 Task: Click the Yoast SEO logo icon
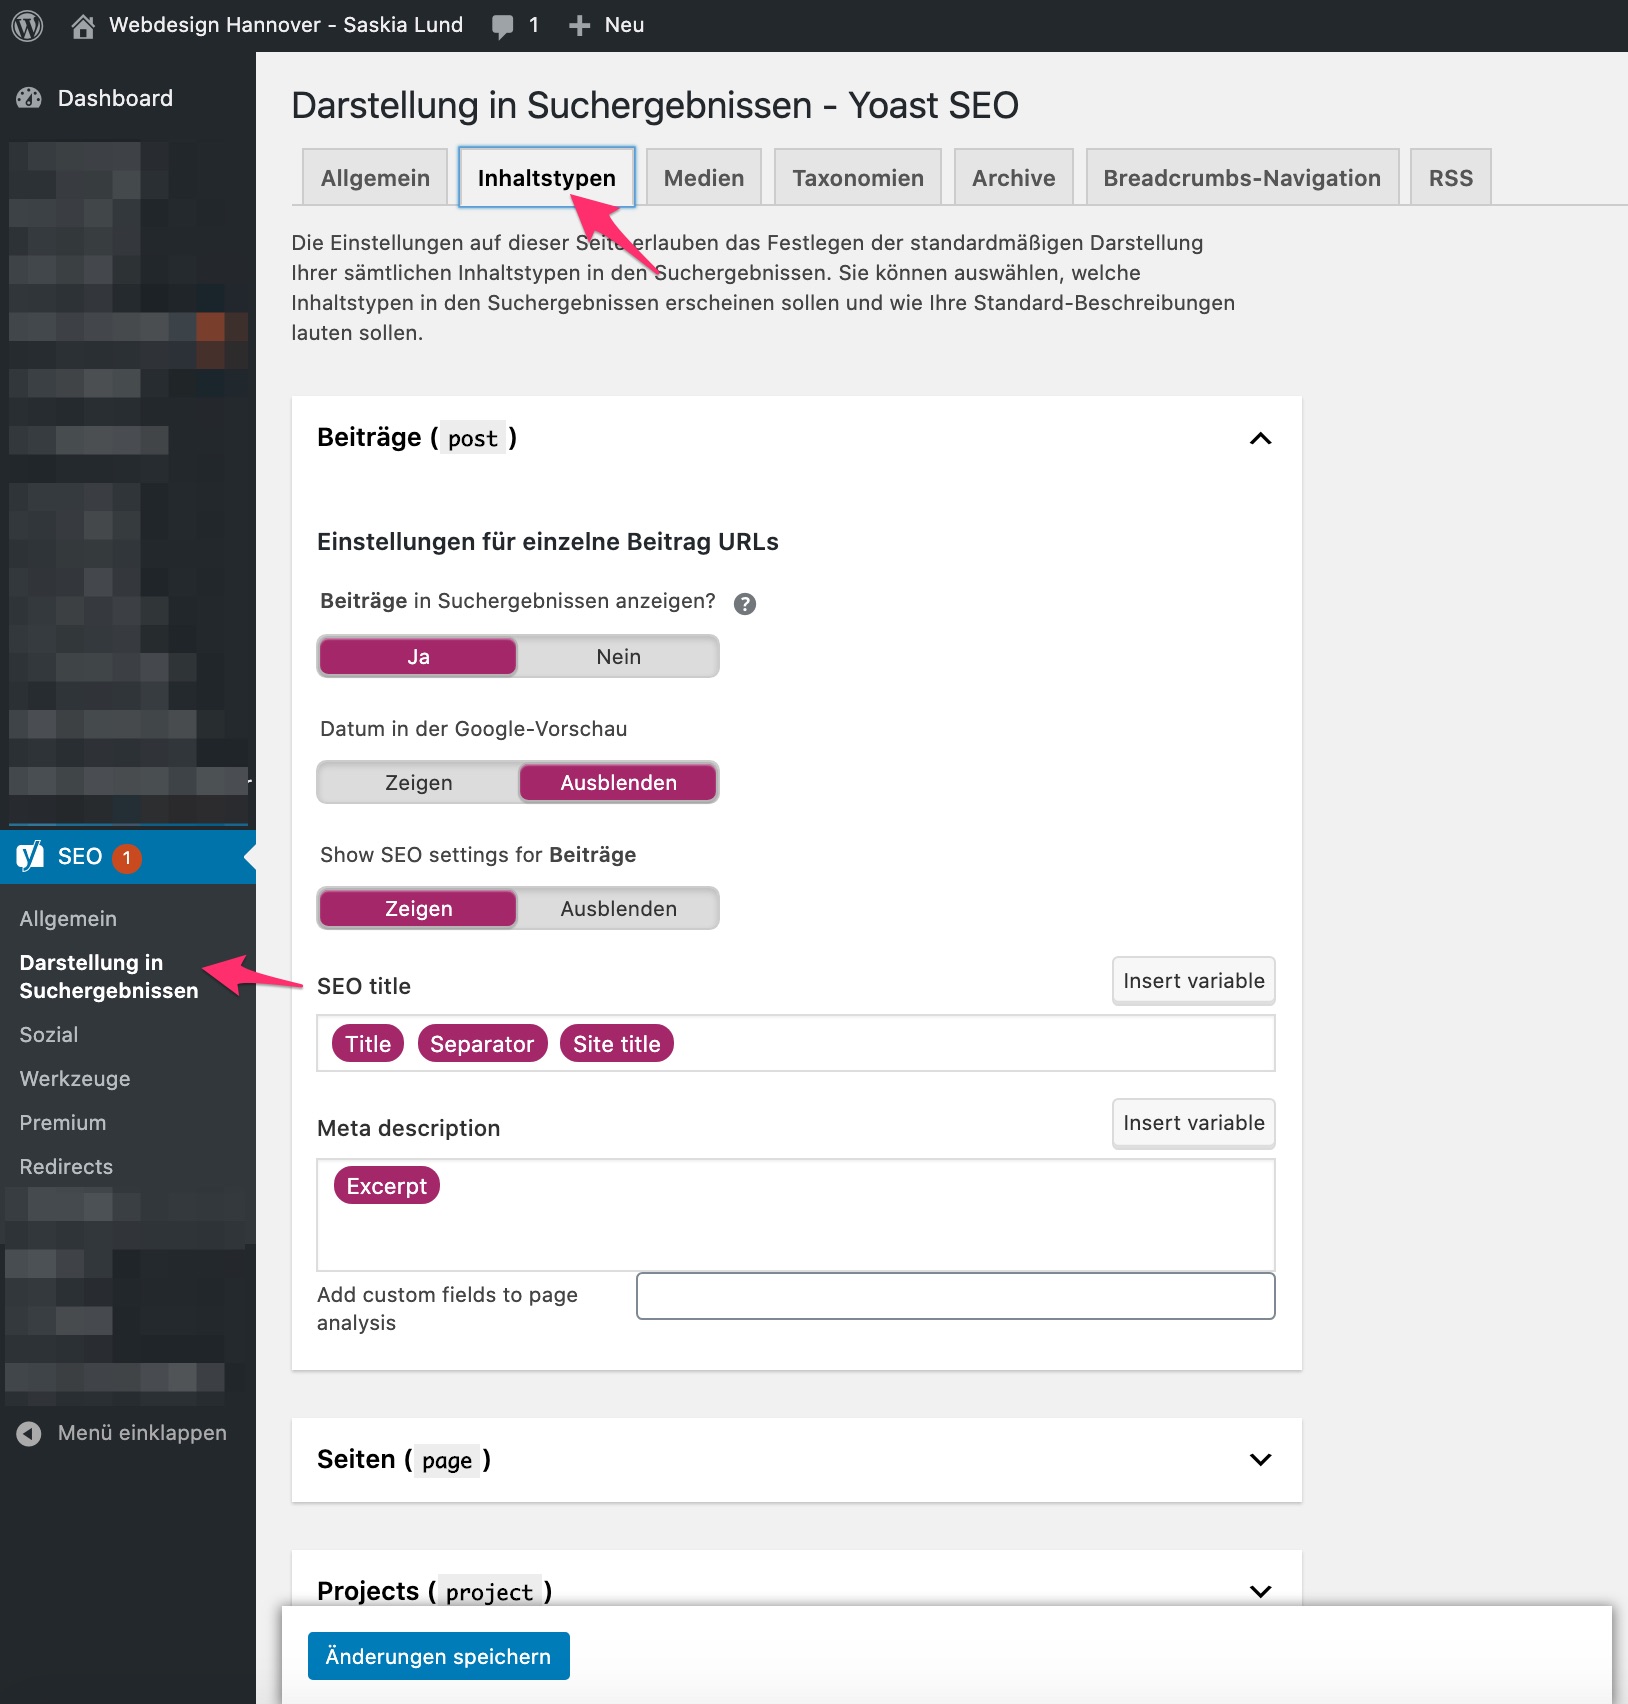[x=30, y=856]
